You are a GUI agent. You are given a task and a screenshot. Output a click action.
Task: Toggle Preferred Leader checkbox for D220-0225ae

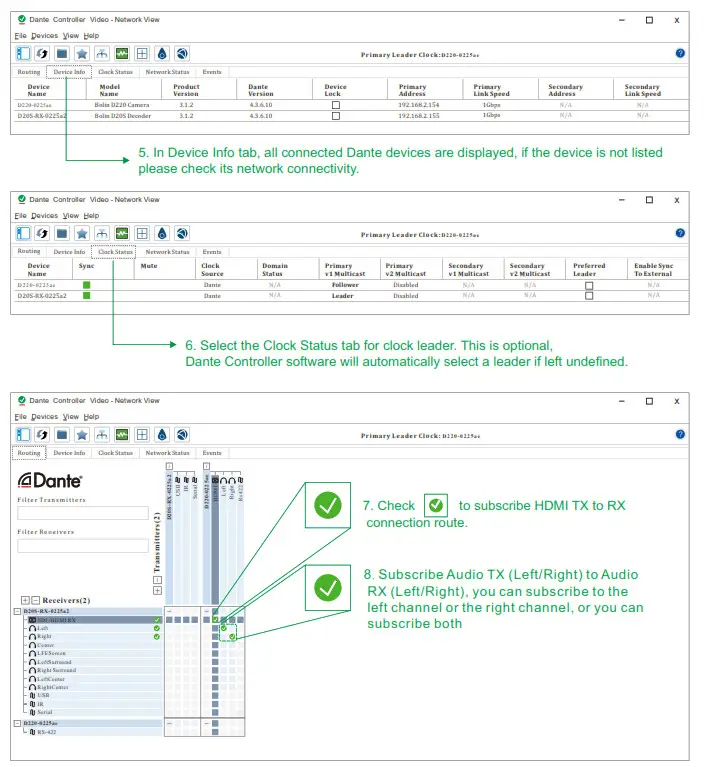(589, 285)
